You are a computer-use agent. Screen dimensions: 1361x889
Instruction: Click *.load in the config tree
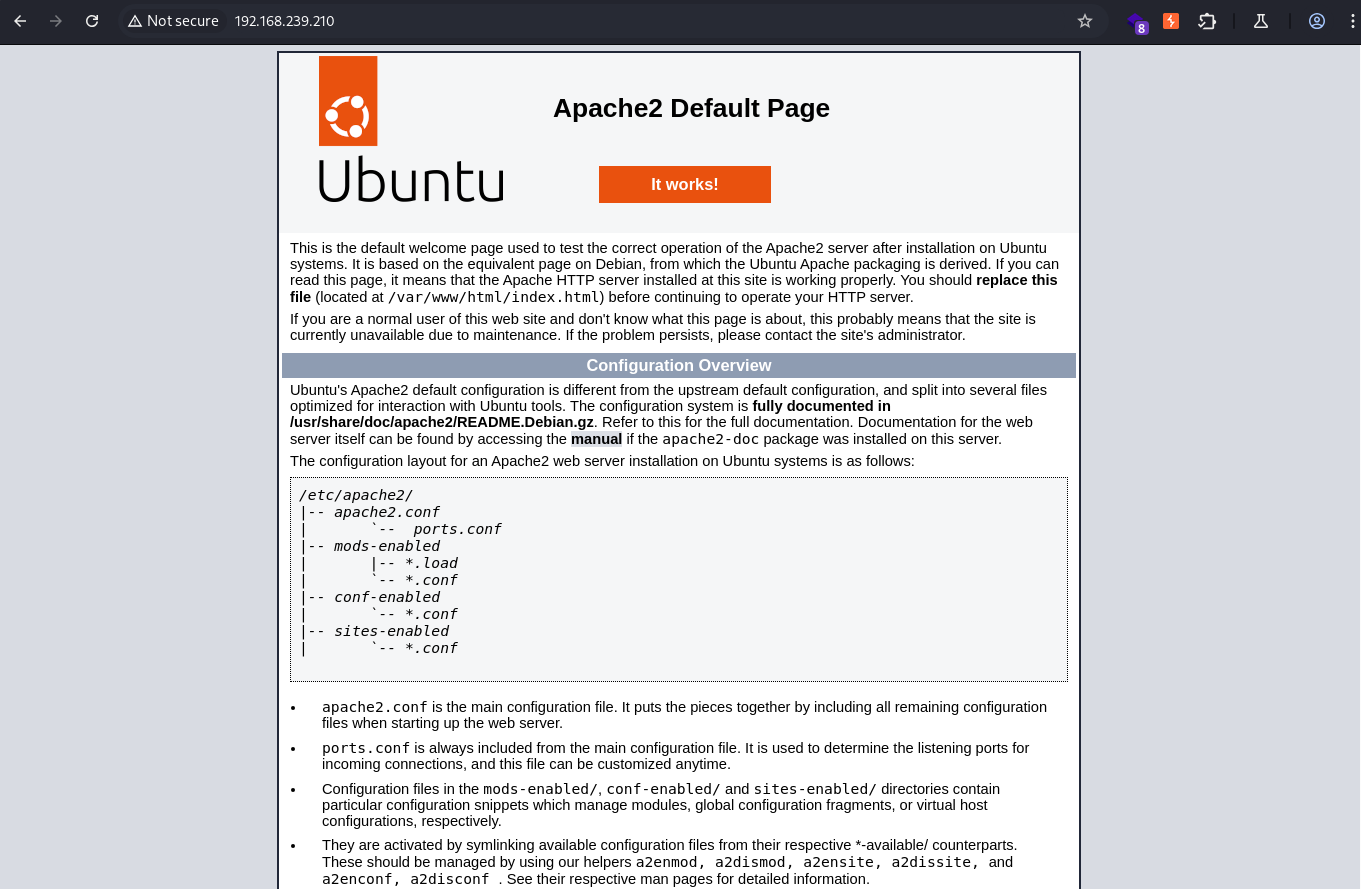(x=431, y=563)
